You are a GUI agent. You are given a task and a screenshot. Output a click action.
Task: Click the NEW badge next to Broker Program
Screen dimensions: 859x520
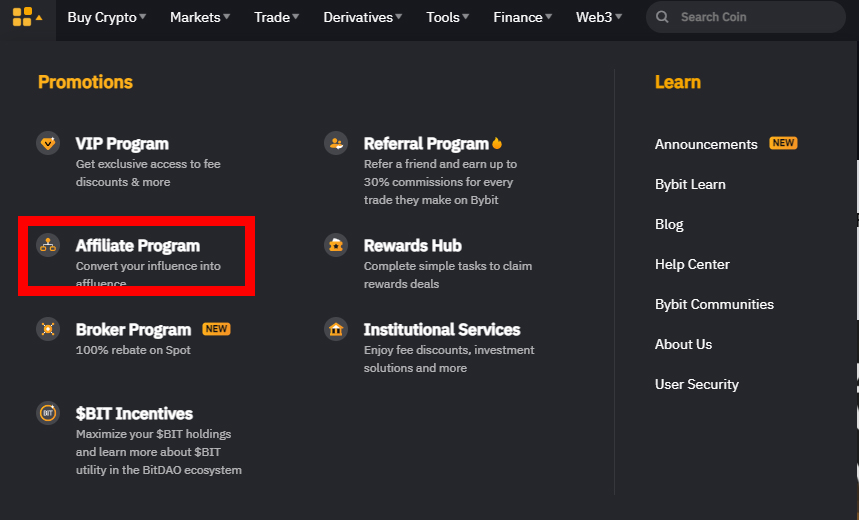tap(216, 329)
